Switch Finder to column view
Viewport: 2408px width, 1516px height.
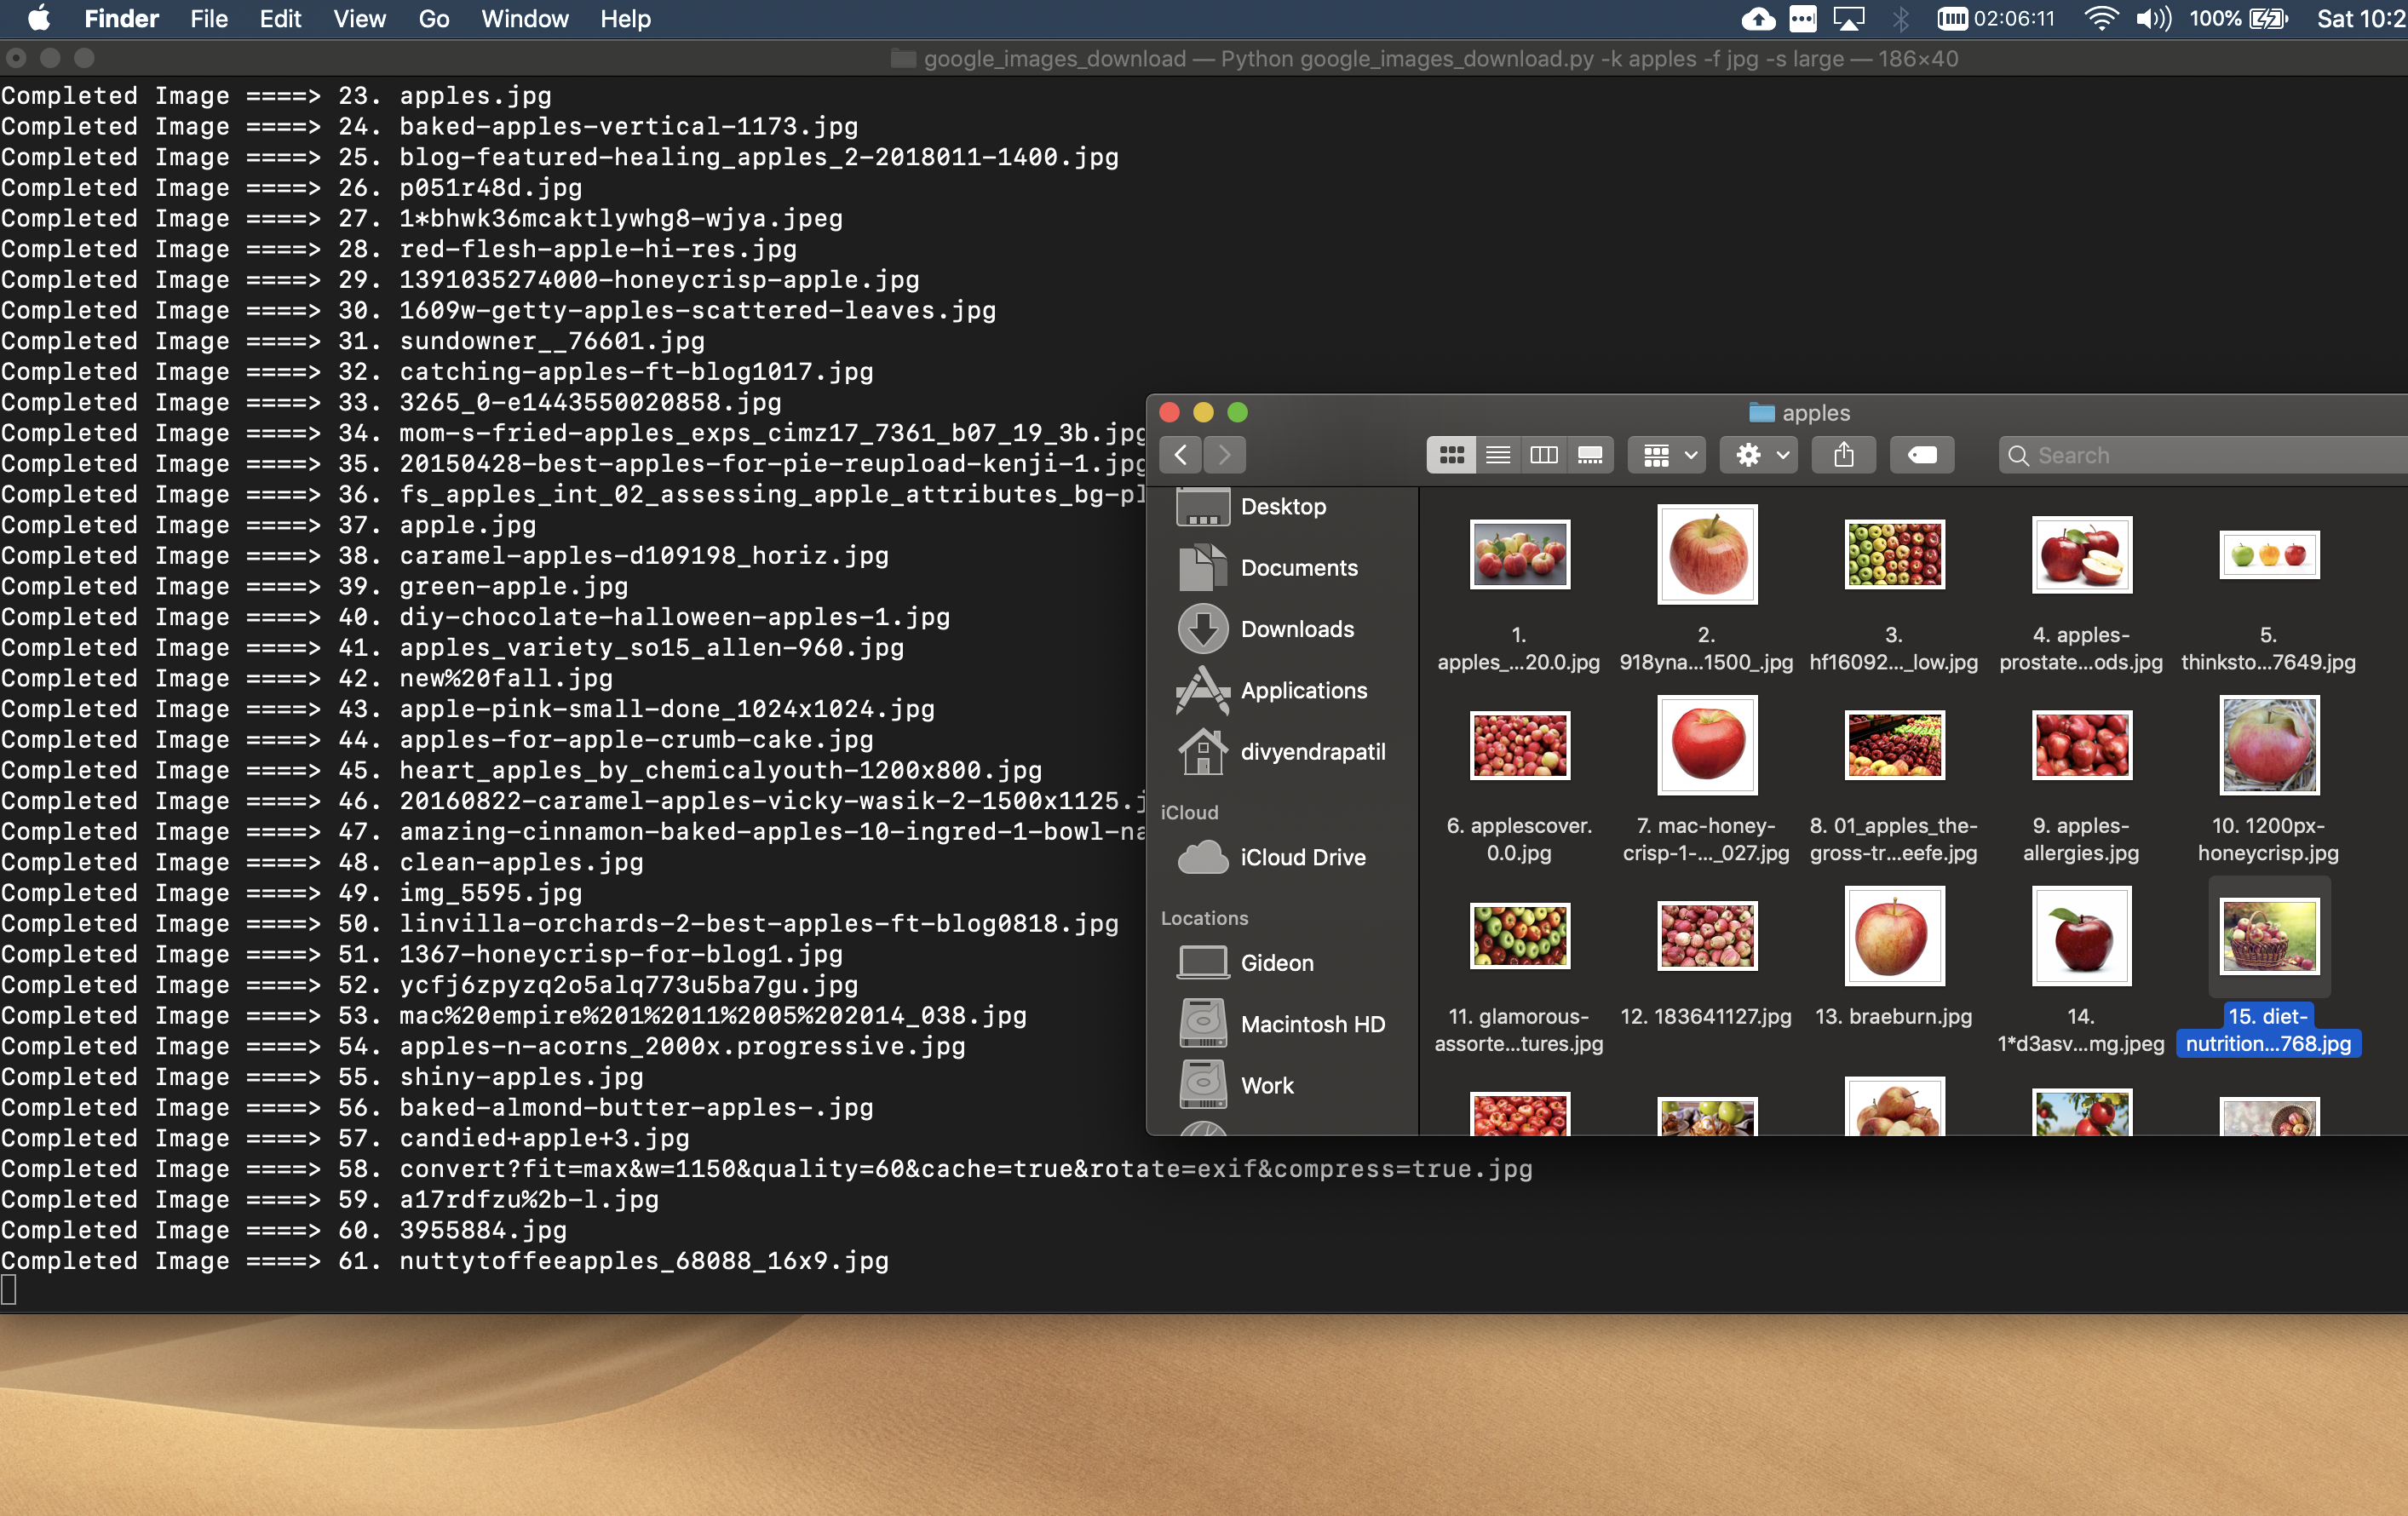[1543, 456]
